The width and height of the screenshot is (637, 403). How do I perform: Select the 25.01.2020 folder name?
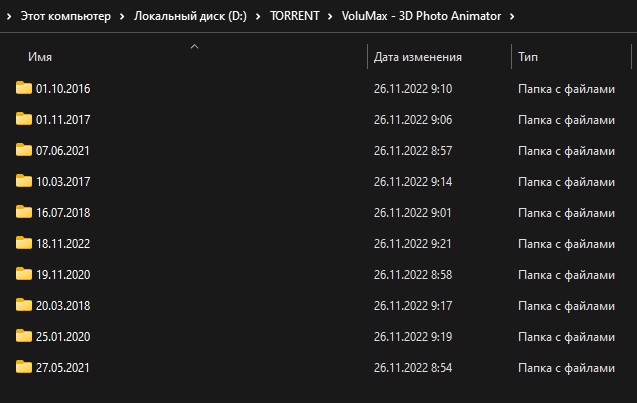(x=63, y=336)
